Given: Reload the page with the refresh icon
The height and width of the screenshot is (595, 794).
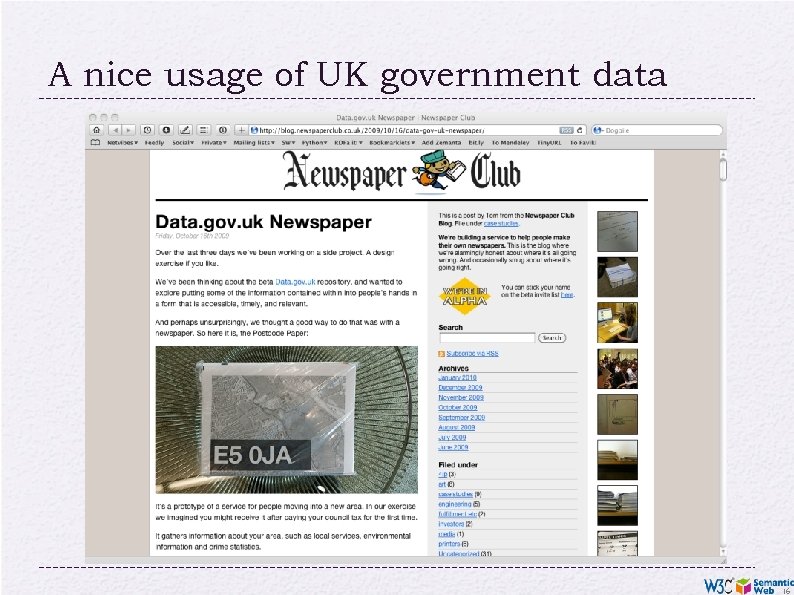Looking at the screenshot, I should (x=580, y=130).
